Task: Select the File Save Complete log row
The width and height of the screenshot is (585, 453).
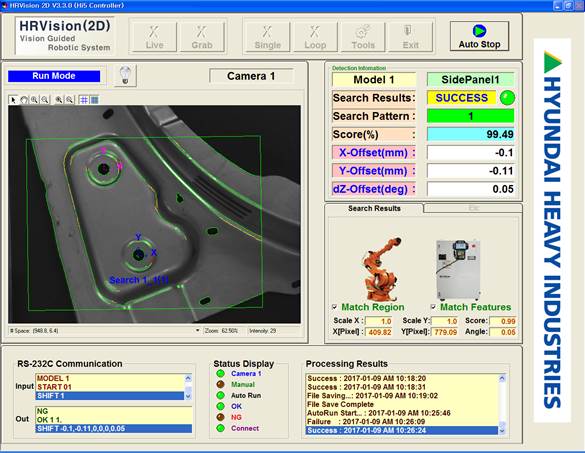Action: [402, 404]
